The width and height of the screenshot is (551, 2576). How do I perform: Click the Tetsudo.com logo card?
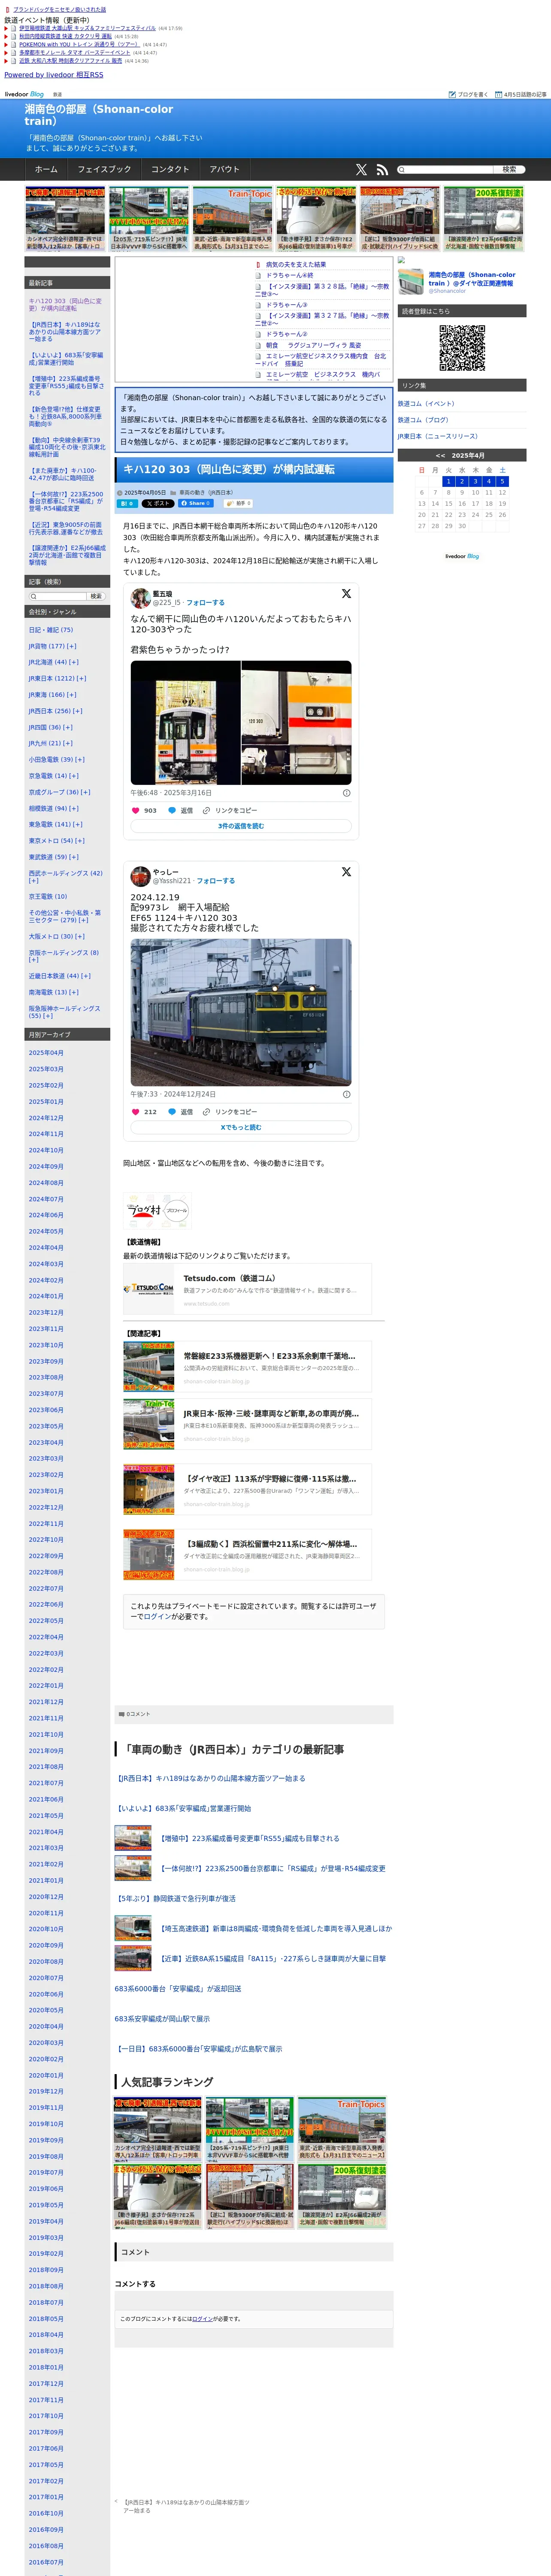(x=247, y=1288)
